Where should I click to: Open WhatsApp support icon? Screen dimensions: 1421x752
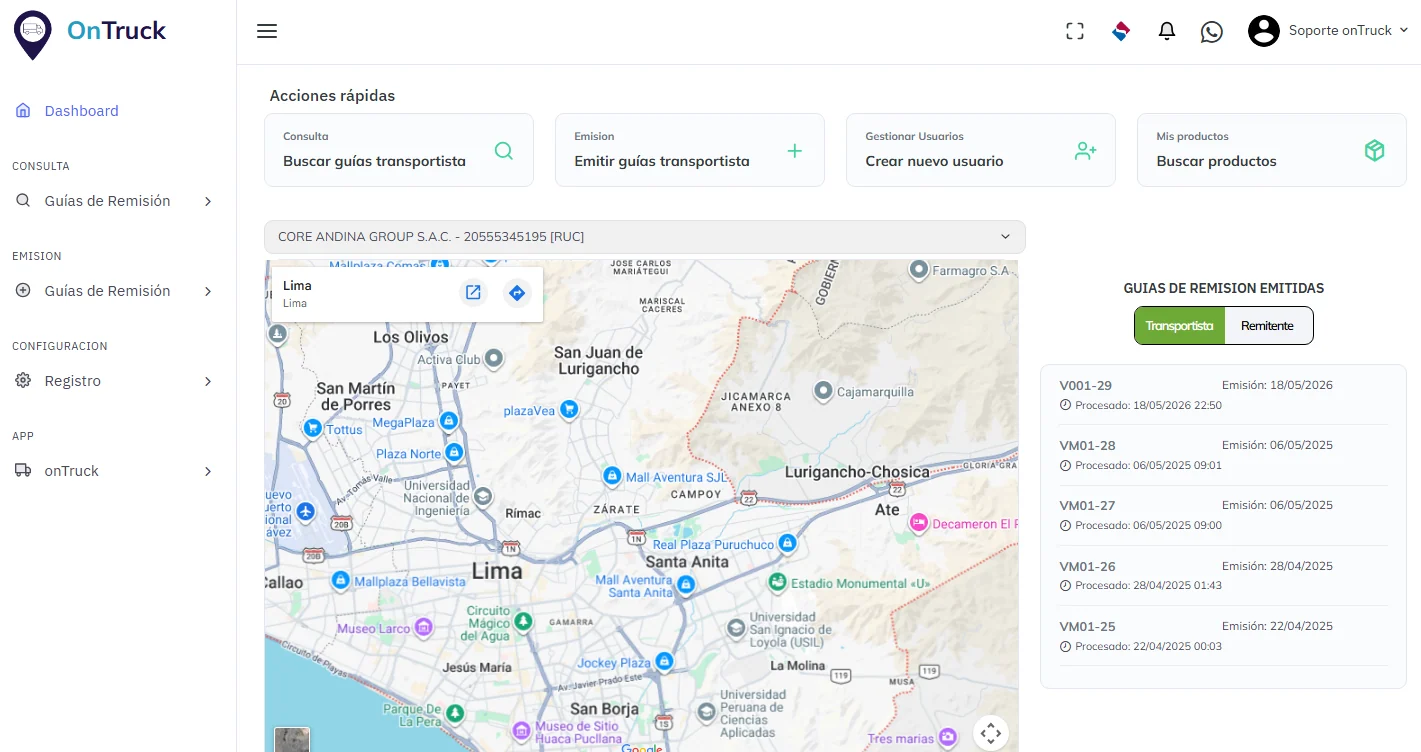(1212, 31)
